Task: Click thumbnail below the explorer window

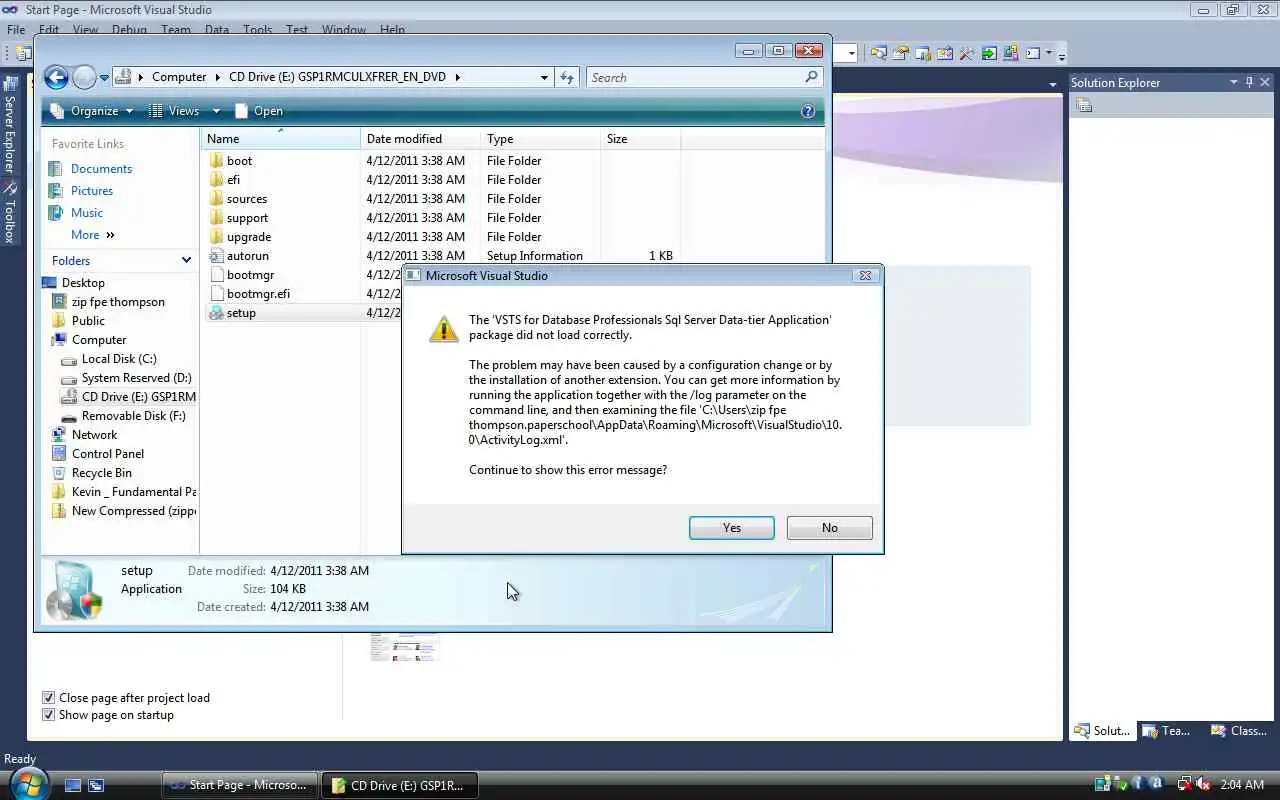Action: [404, 646]
